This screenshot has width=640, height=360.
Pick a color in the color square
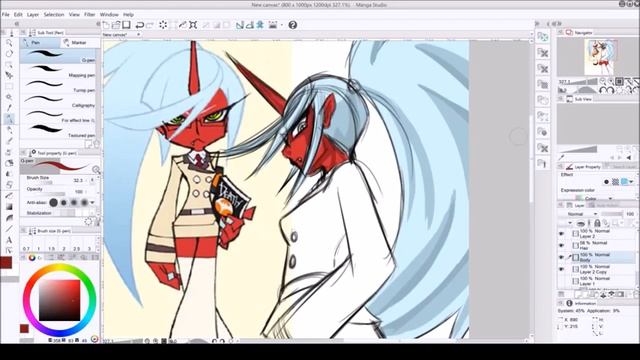60,300
